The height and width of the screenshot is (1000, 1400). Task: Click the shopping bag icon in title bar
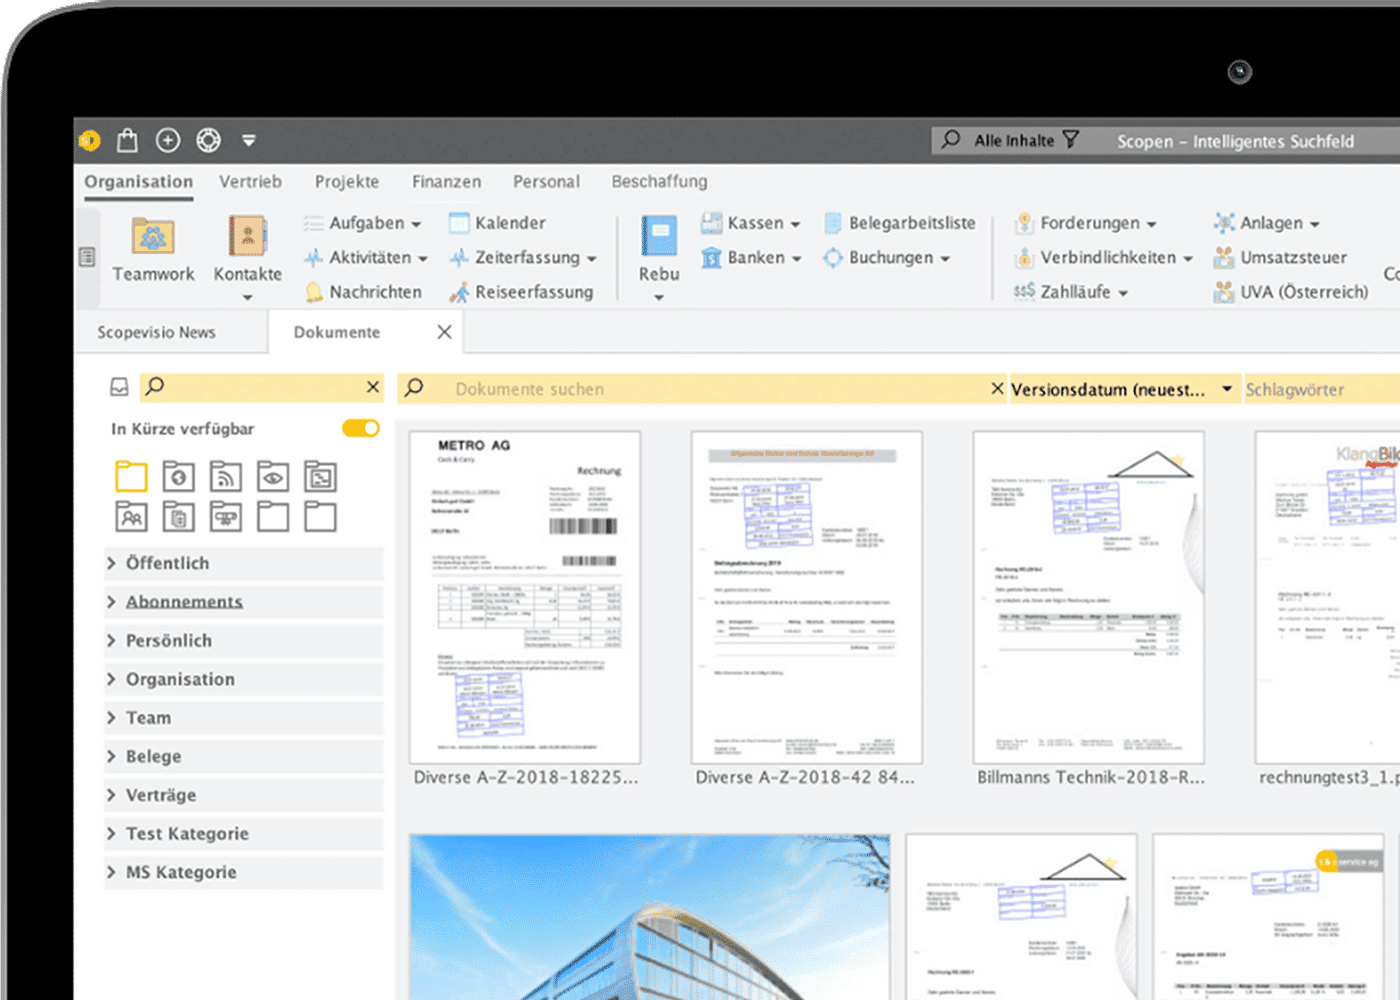point(127,141)
